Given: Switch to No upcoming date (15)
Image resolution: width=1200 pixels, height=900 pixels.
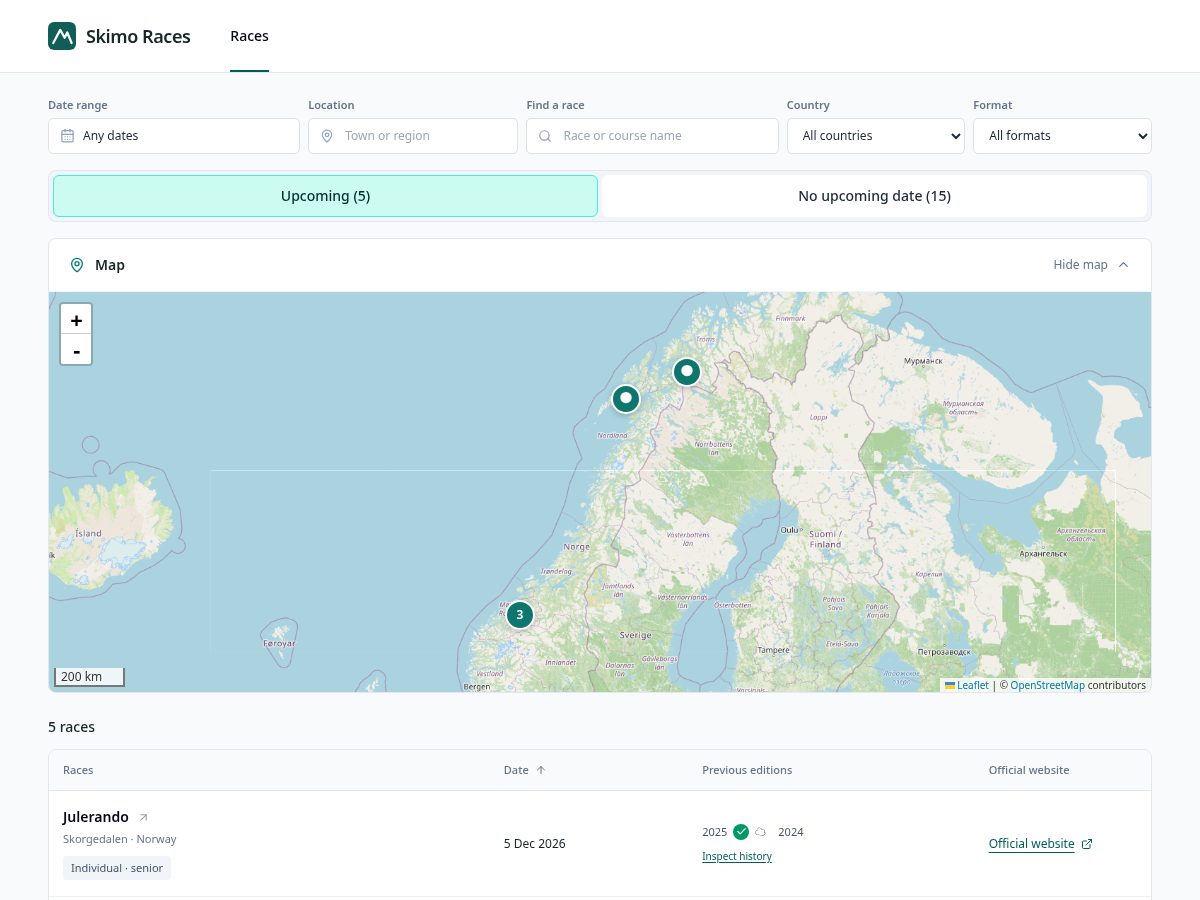Looking at the screenshot, I should 874,196.
